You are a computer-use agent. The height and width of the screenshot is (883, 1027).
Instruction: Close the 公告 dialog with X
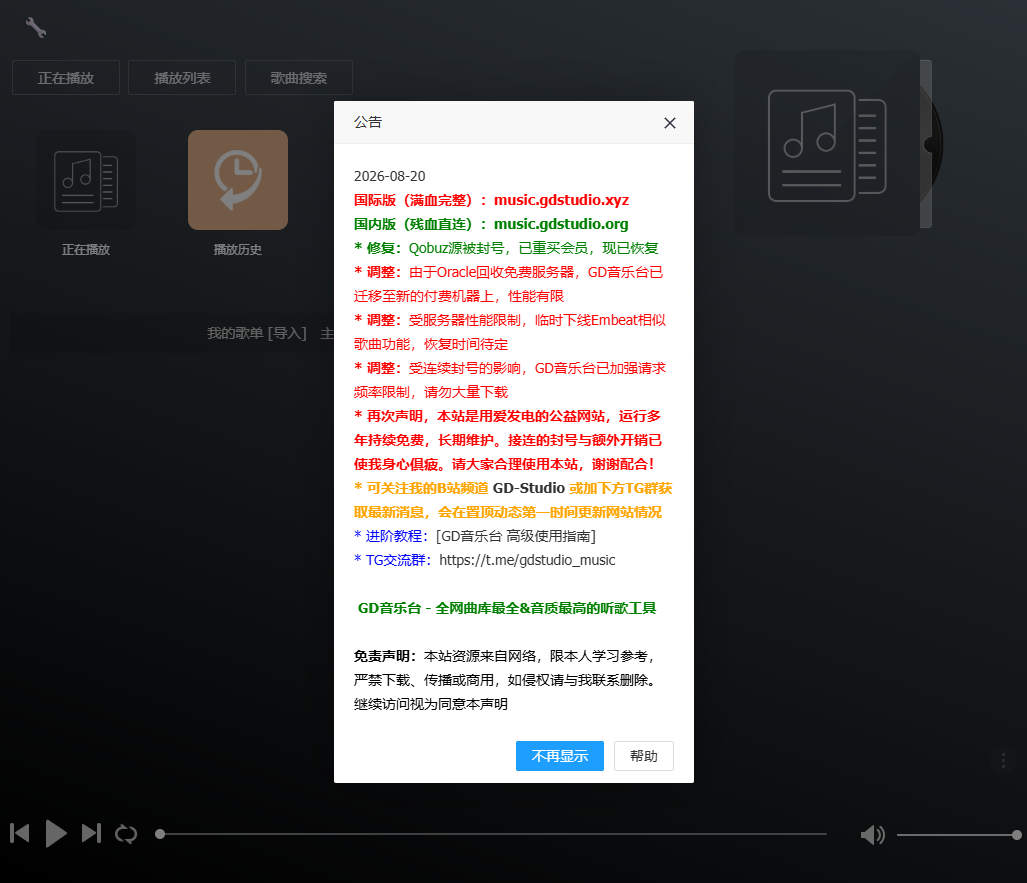coord(669,123)
